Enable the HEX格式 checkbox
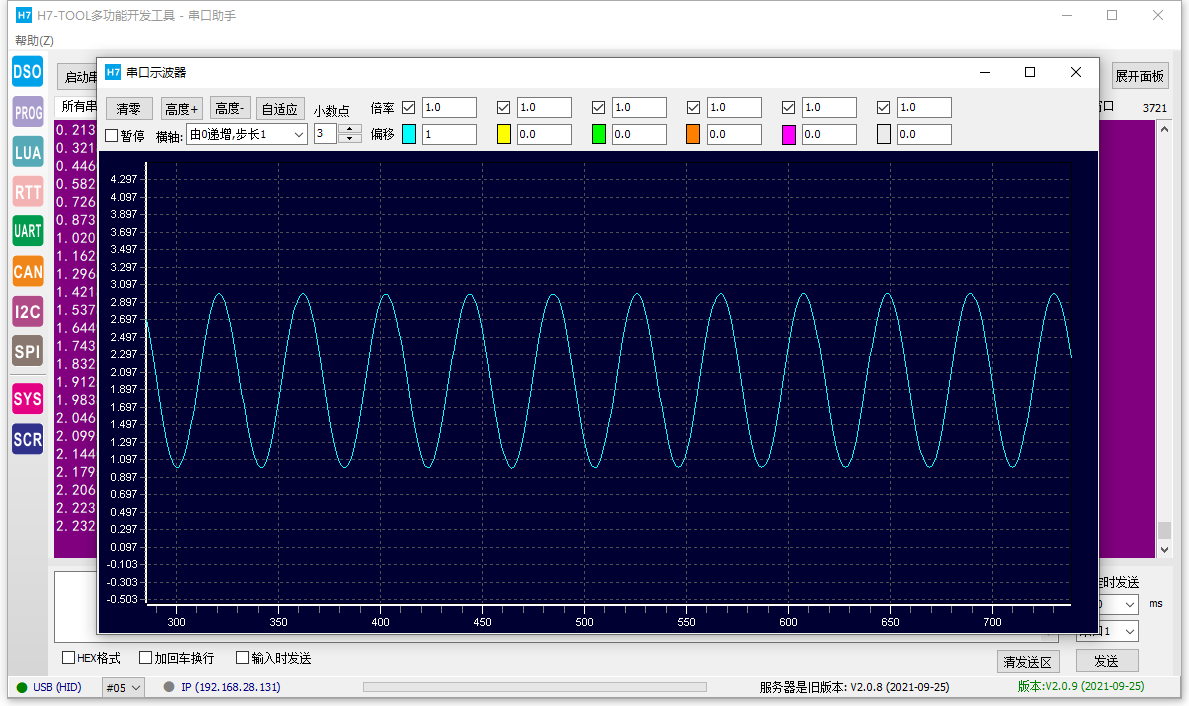 (x=68, y=657)
